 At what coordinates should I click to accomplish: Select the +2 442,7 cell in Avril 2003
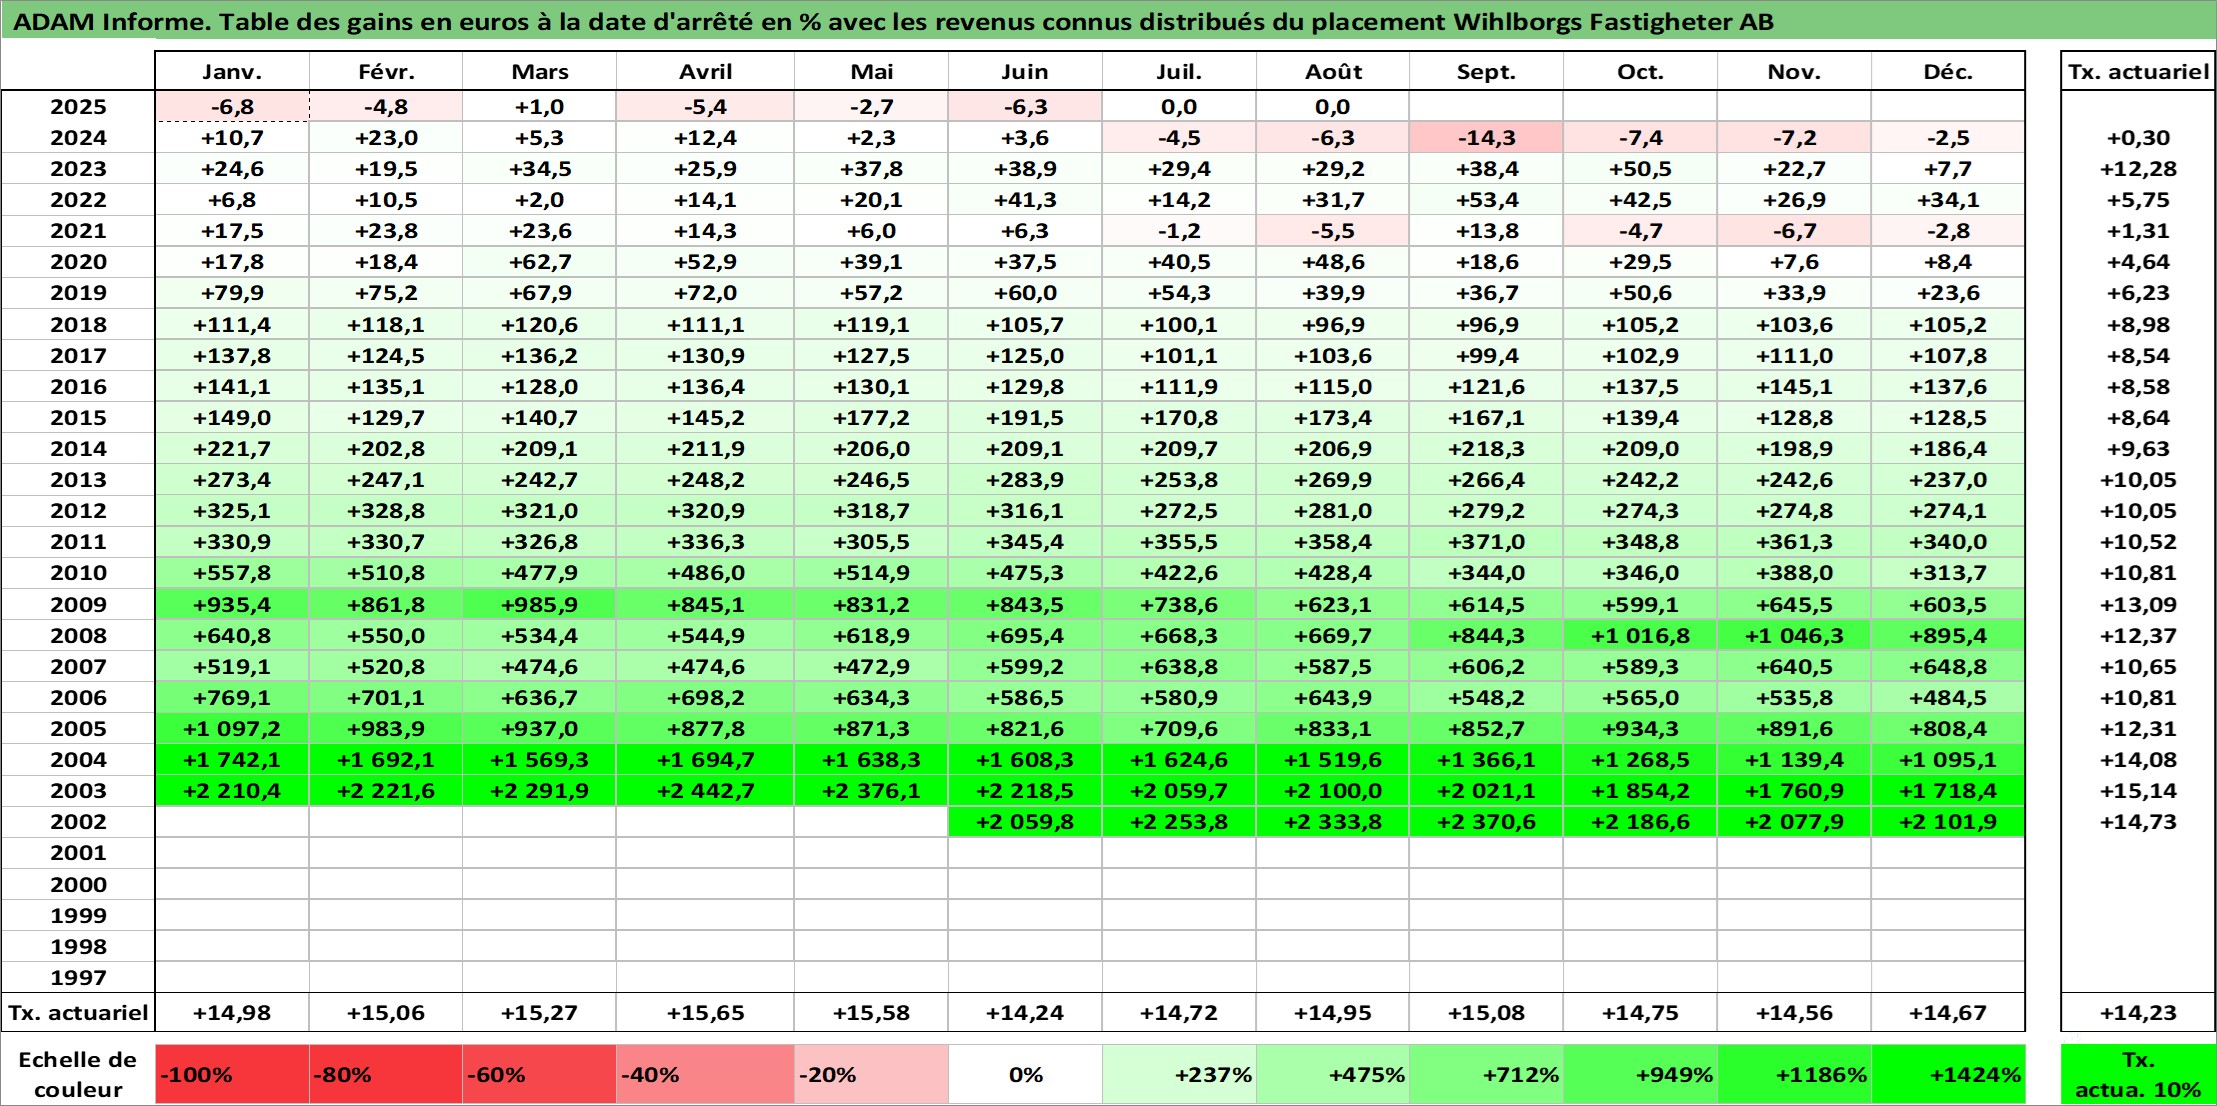click(x=705, y=791)
